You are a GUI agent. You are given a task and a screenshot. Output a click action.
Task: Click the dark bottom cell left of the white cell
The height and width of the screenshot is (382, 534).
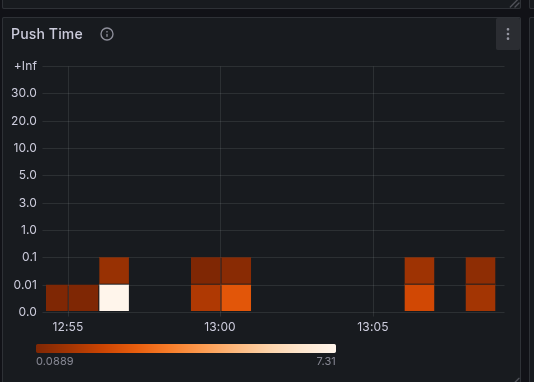[84, 298]
